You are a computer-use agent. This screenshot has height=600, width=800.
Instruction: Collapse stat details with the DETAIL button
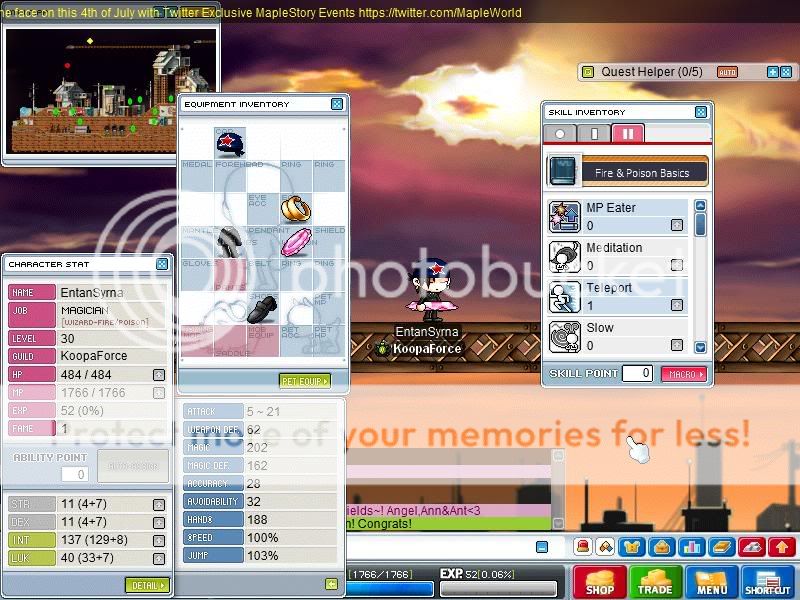(x=147, y=585)
